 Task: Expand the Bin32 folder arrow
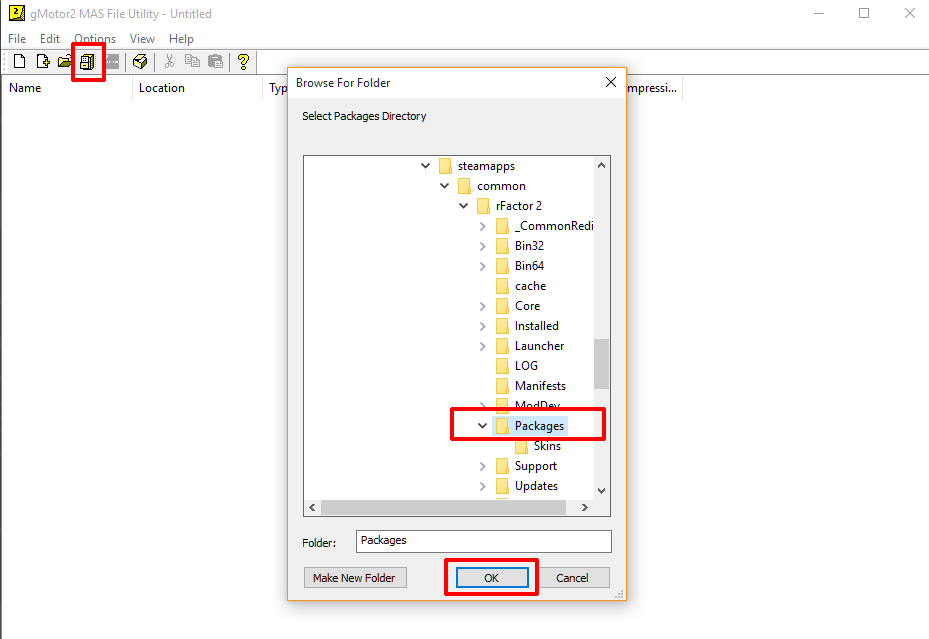point(482,246)
